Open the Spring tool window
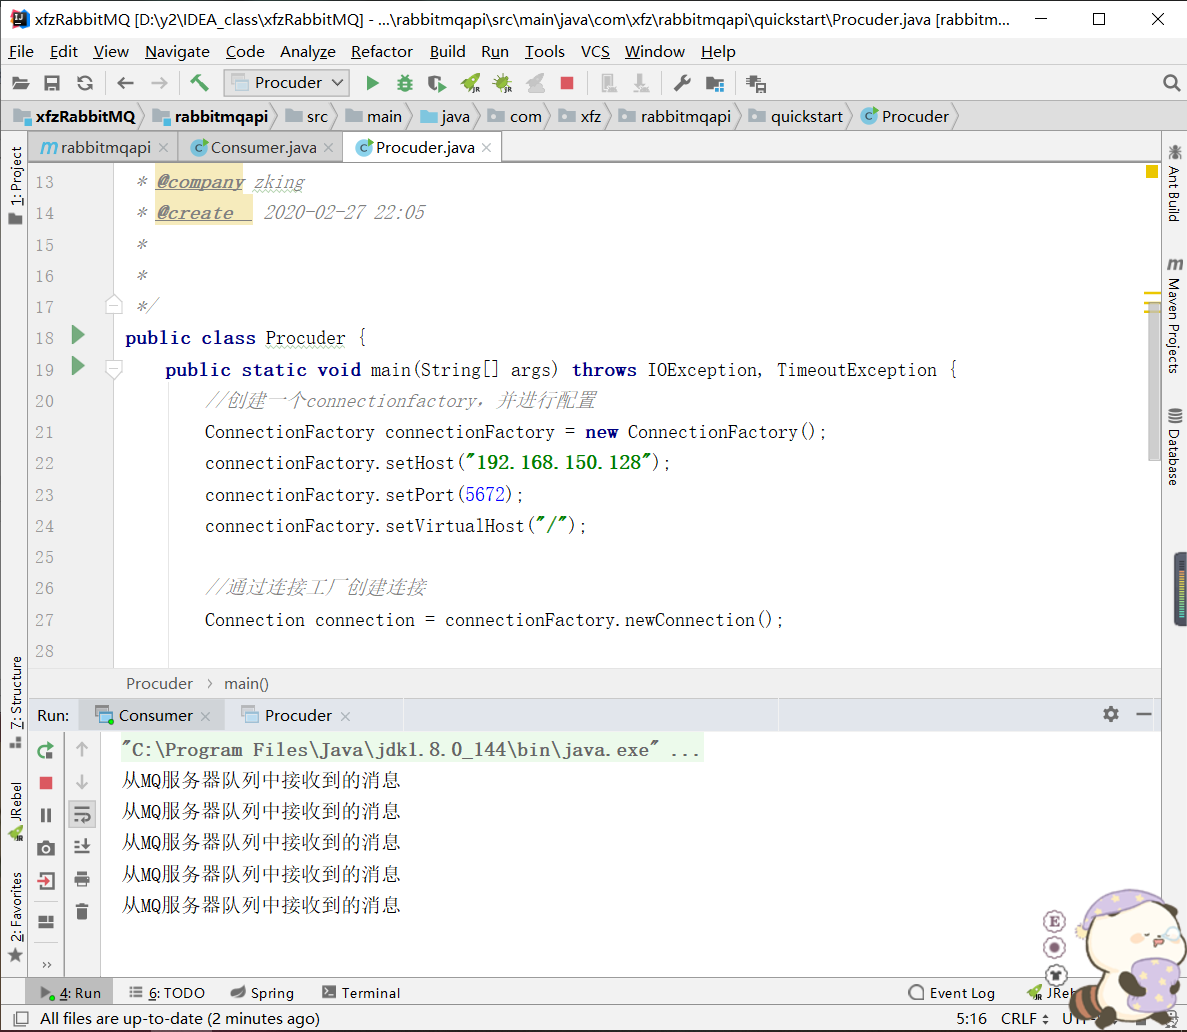This screenshot has height=1032, width=1187. pyautogui.click(x=262, y=993)
